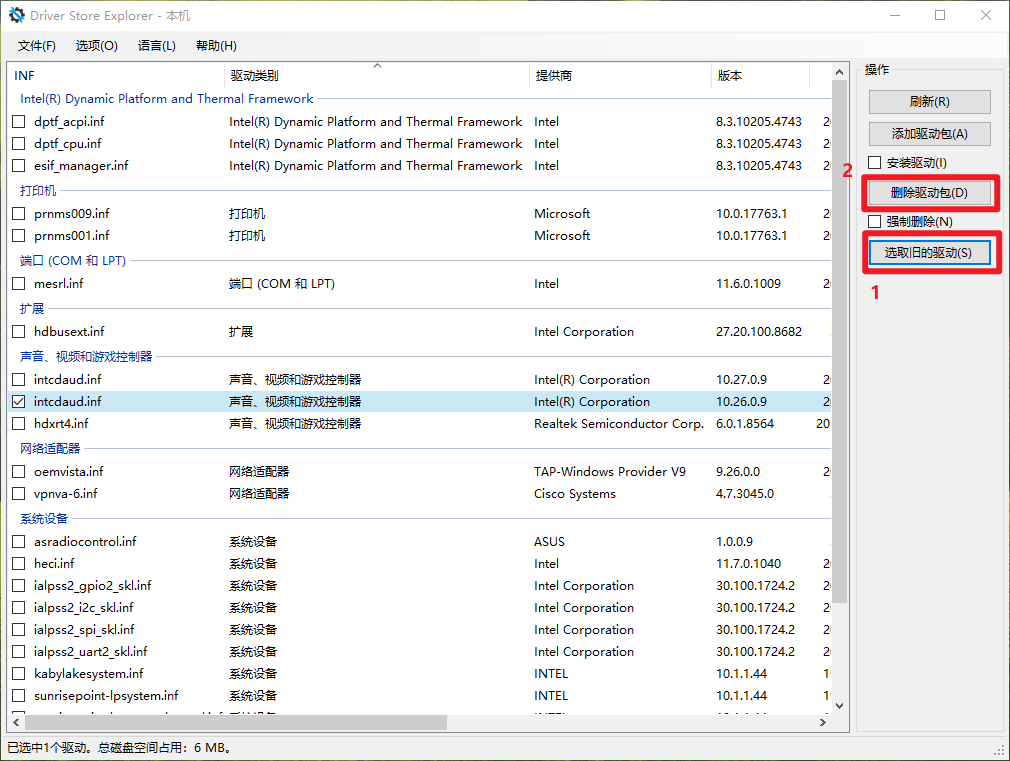This screenshot has width=1010, height=761.
Task: Collapse the 打印机 group header
Action: 38,190
